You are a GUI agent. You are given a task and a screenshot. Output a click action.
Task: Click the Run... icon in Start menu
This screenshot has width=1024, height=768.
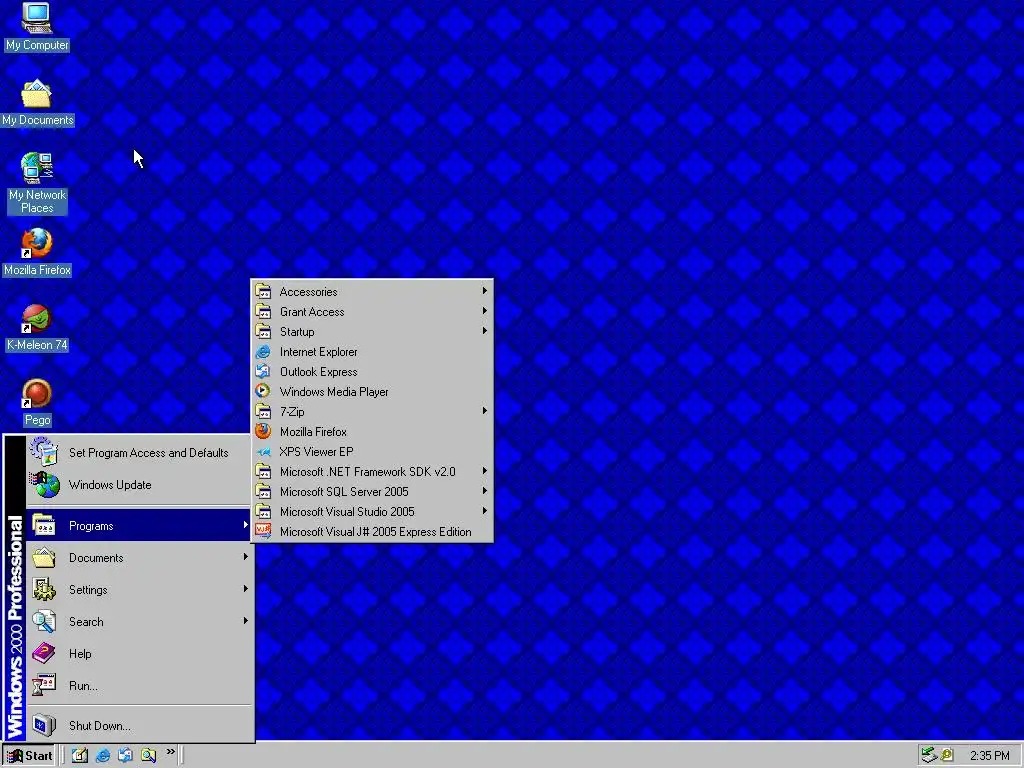pos(44,685)
